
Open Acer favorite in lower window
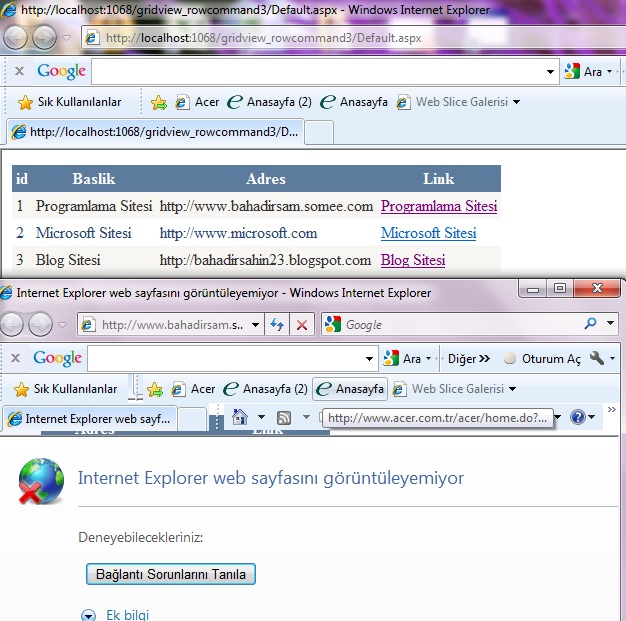tap(194, 389)
